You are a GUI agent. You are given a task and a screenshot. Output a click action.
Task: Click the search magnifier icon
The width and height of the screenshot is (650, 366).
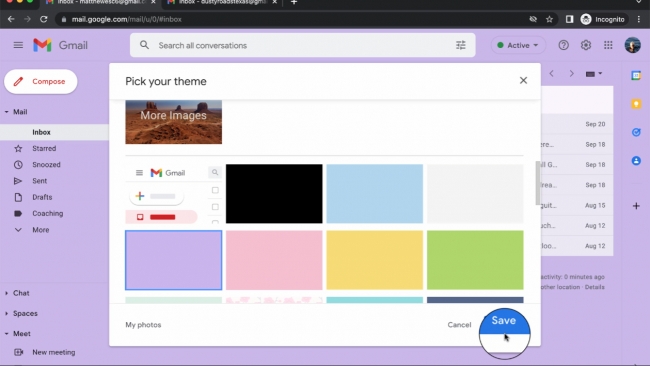pos(144,45)
